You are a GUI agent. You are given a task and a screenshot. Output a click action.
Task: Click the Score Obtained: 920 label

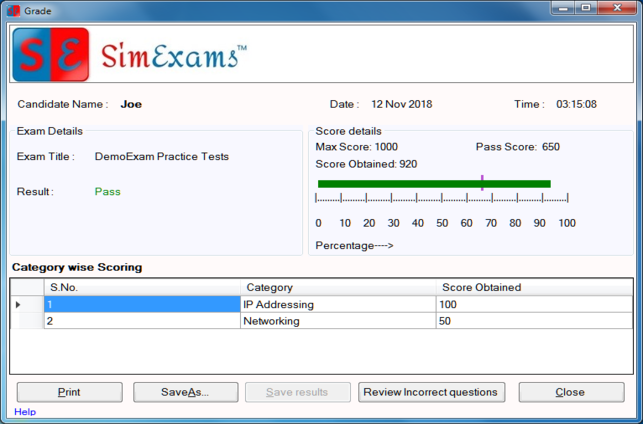pos(366,164)
